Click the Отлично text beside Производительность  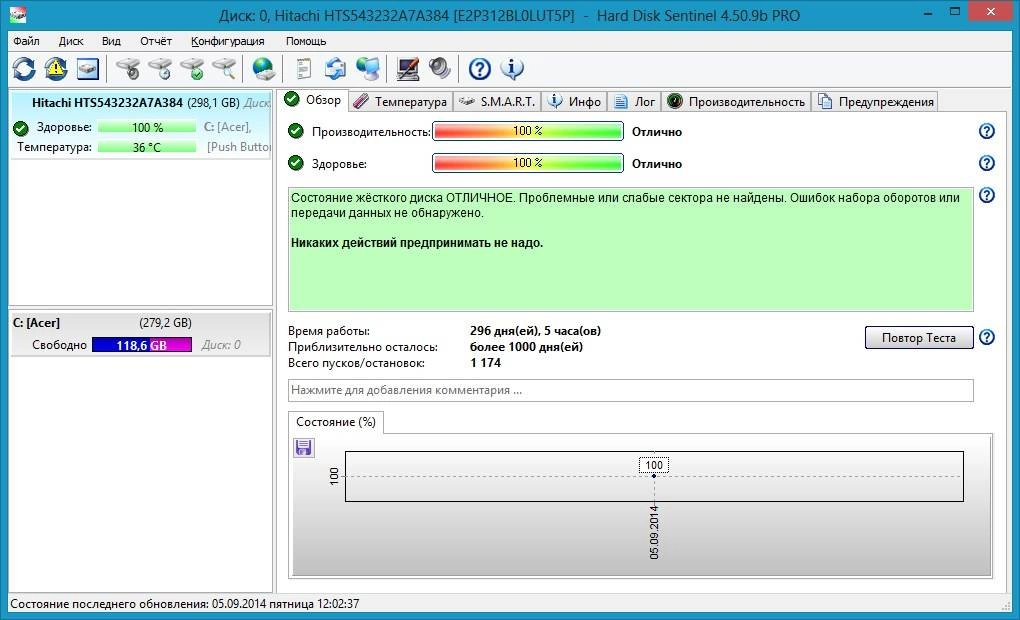coord(657,131)
